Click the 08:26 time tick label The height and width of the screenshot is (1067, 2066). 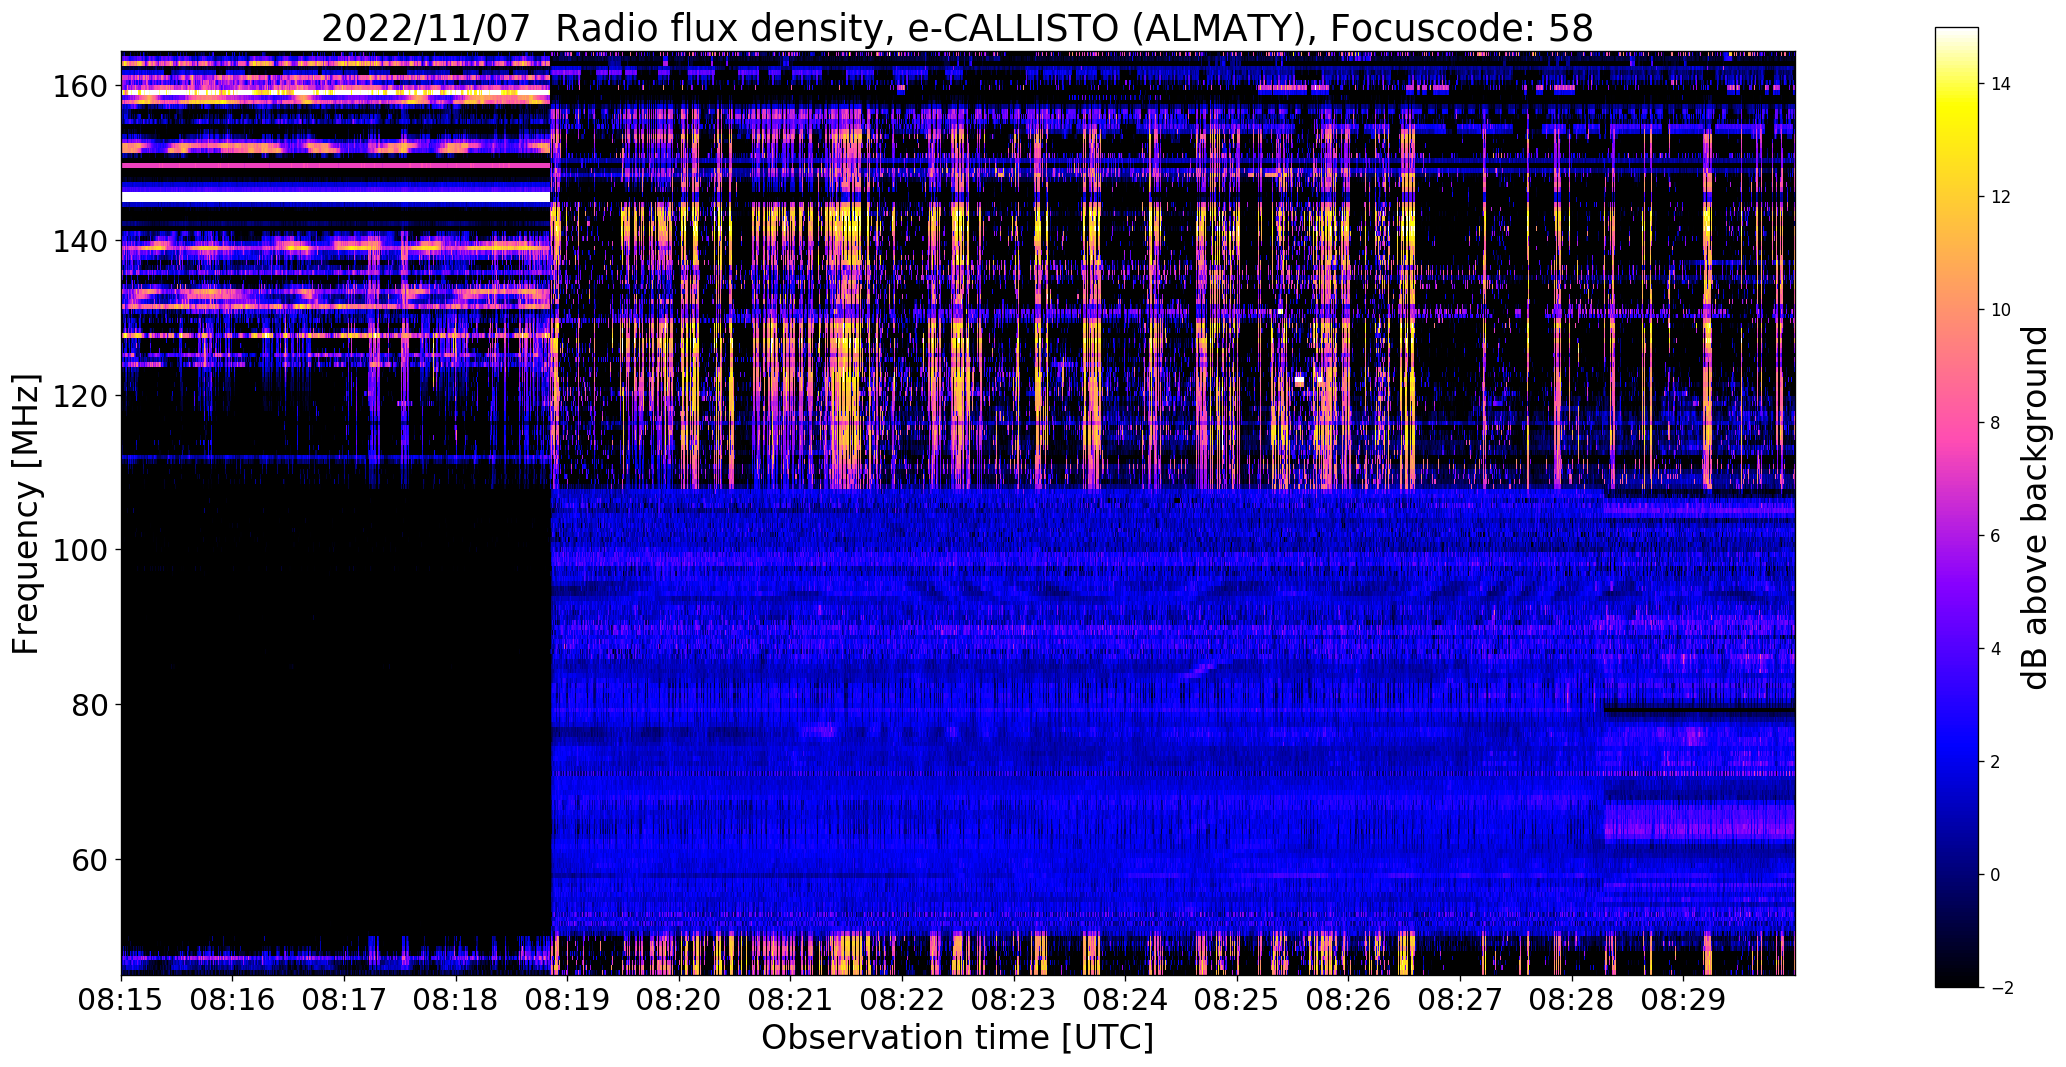pos(1348,999)
